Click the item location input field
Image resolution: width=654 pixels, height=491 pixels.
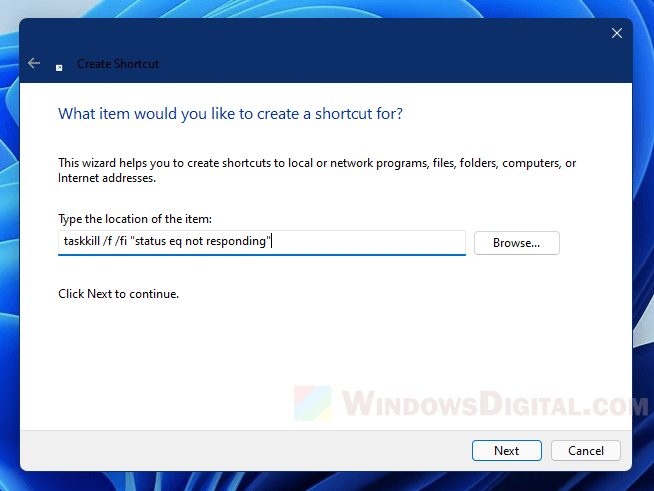click(x=262, y=242)
